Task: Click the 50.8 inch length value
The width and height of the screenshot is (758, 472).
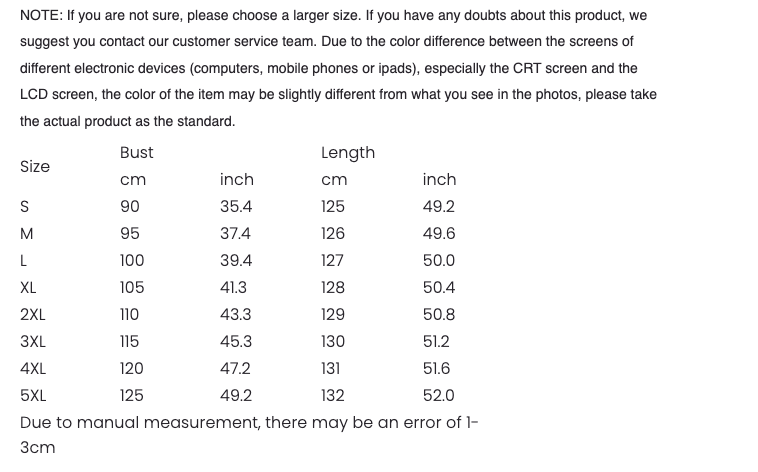Action: coord(439,315)
